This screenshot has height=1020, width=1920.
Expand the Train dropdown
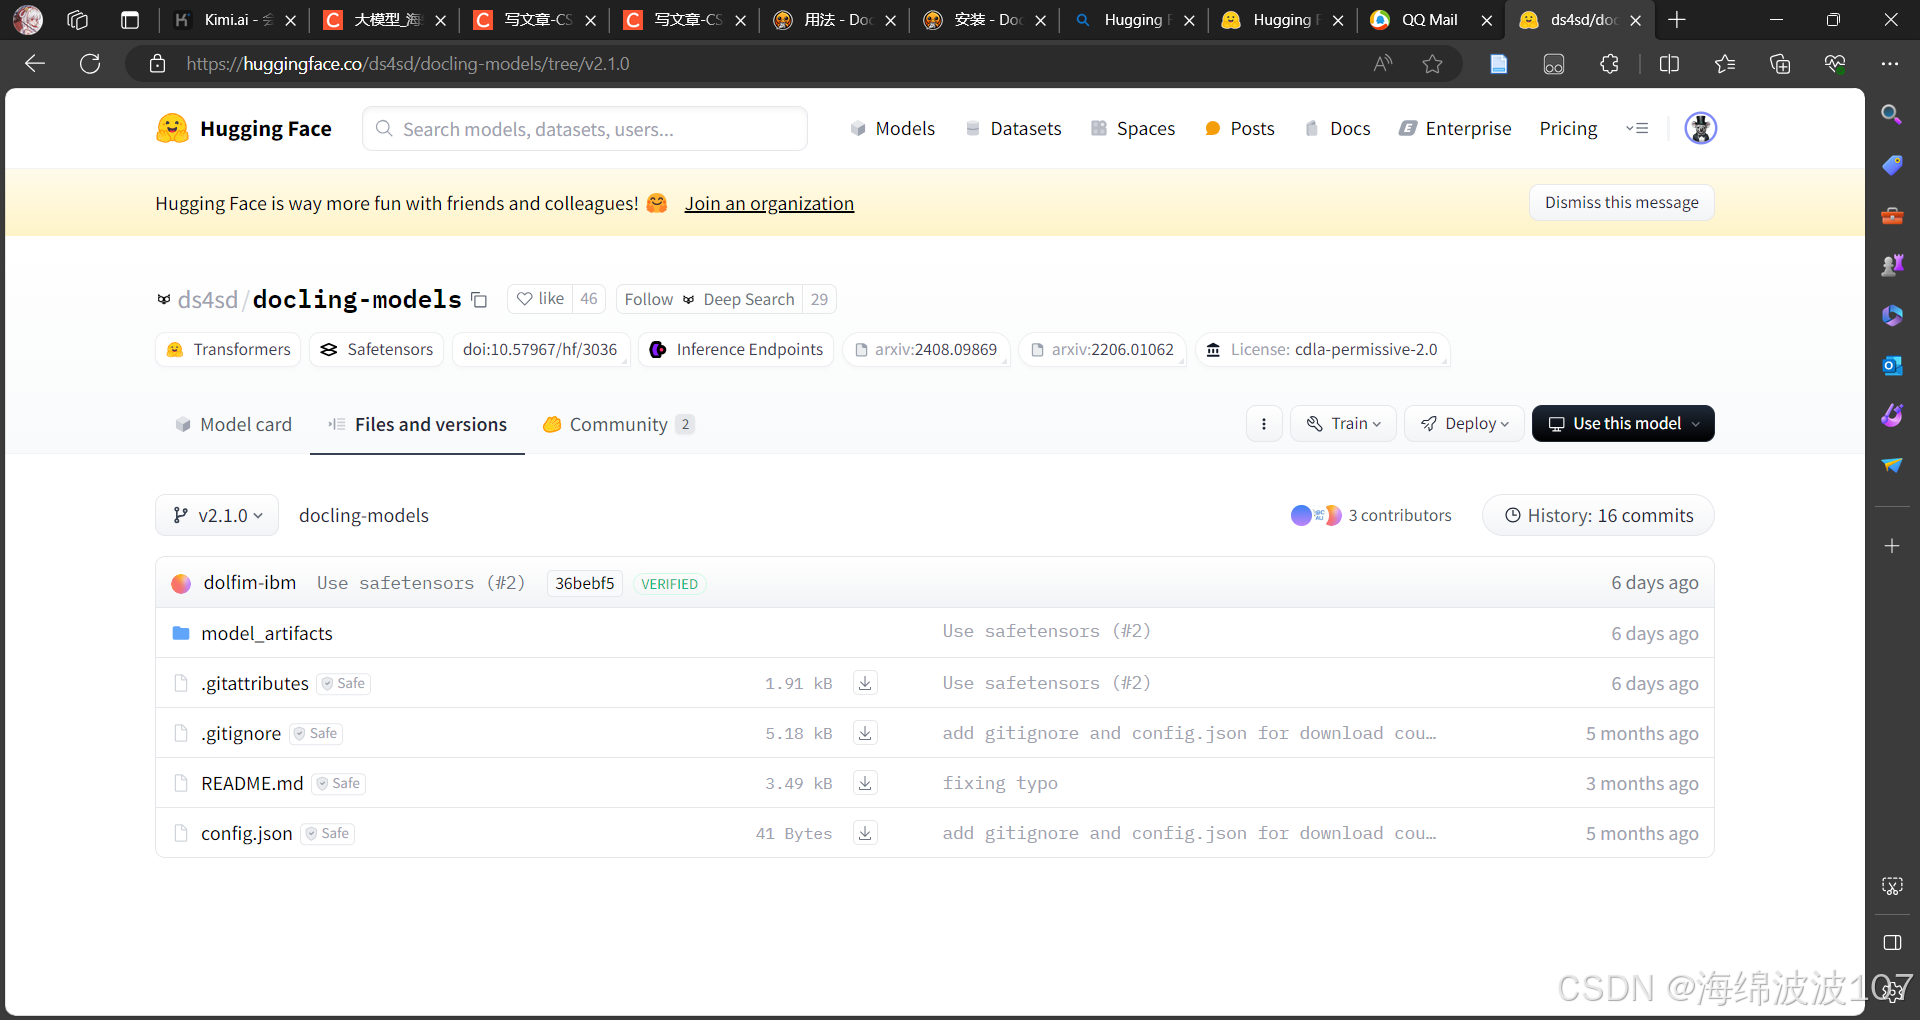(x=1343, y=424)
